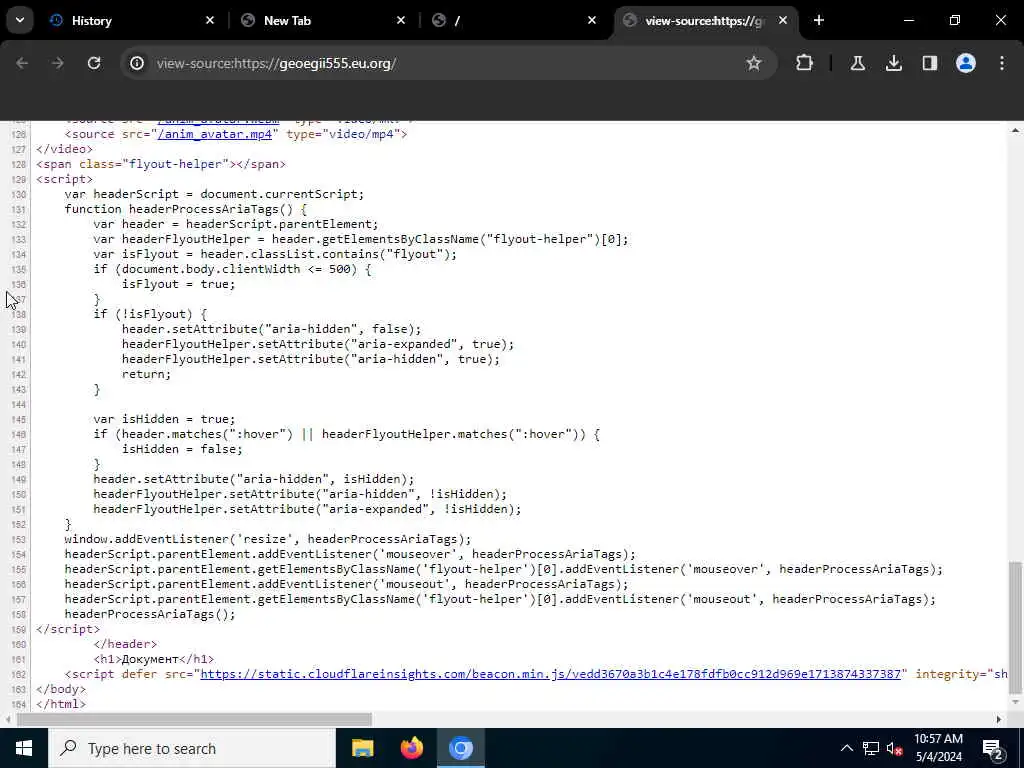The width and height of the screenshot is (1024, 768).
Task: Click the scroll right arrow
Action: coord(999,719)
